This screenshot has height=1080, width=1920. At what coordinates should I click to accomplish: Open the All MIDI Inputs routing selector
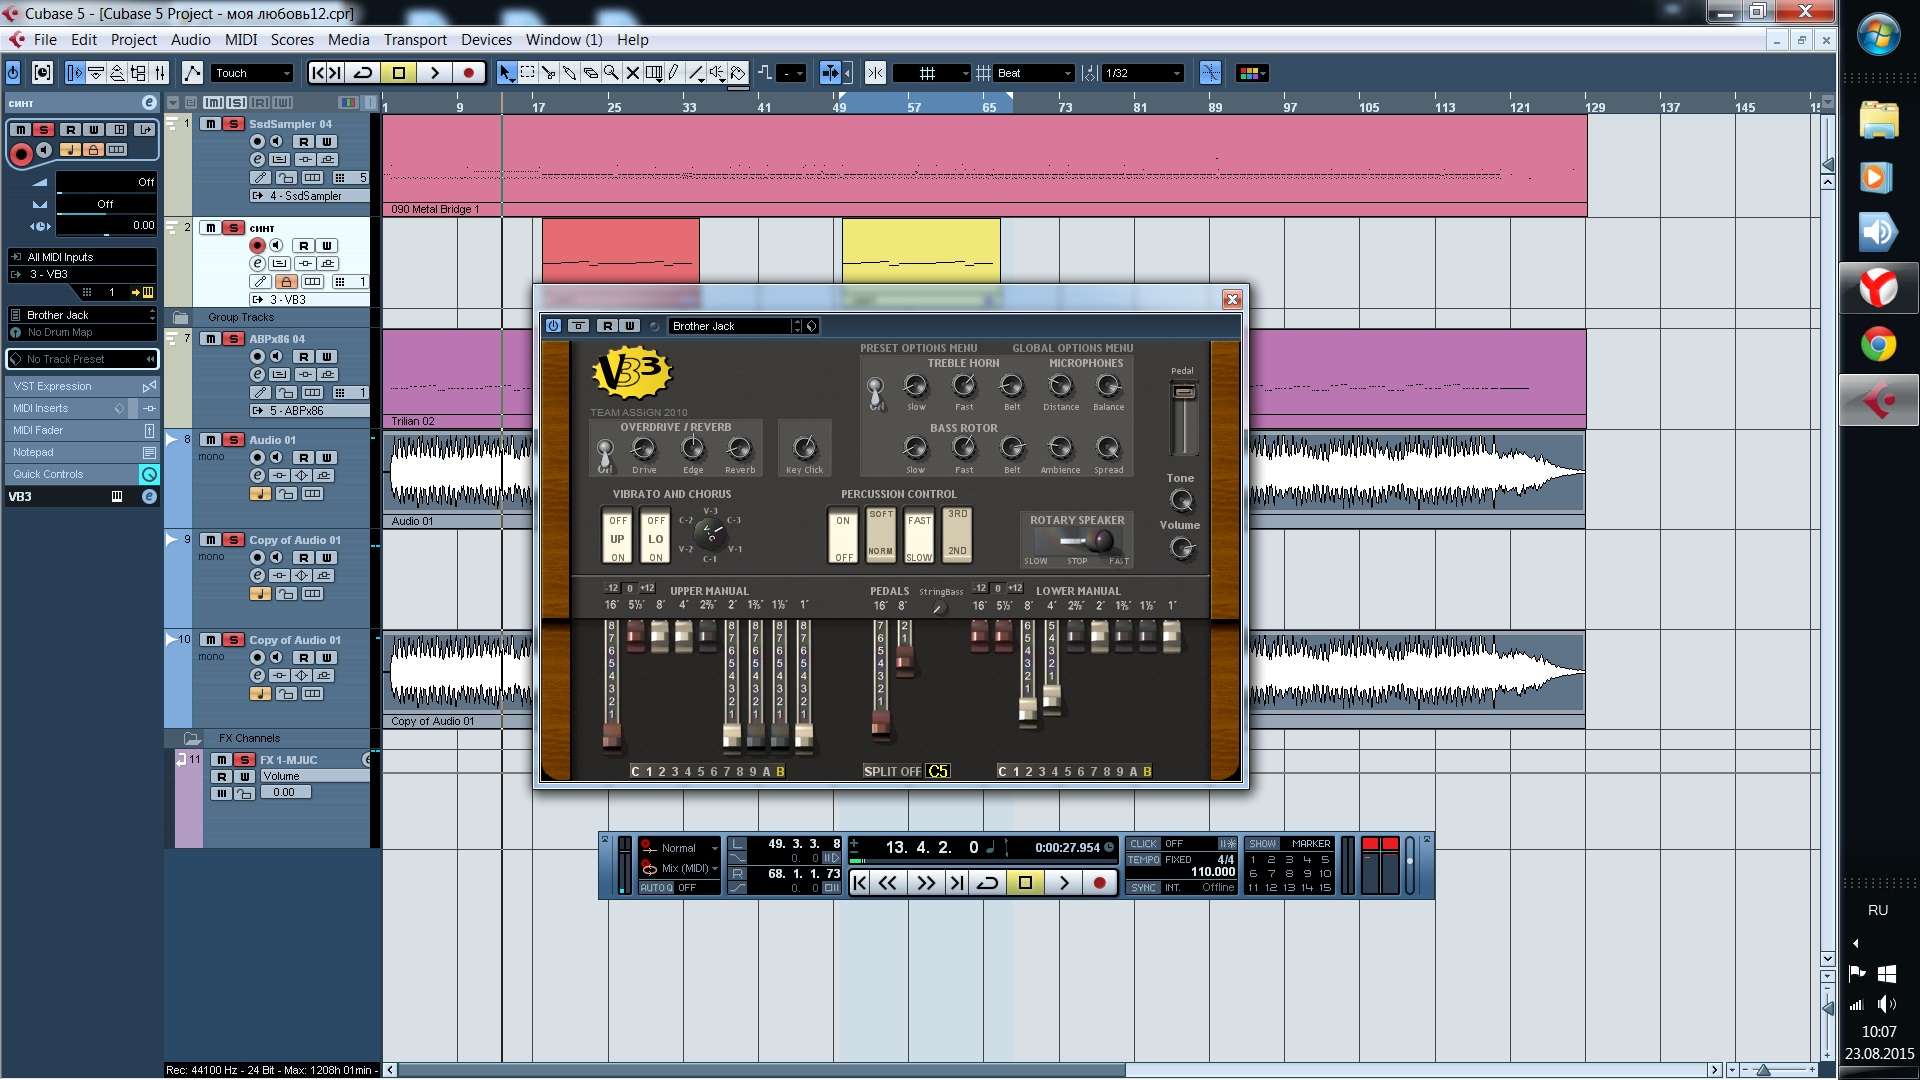82,257
